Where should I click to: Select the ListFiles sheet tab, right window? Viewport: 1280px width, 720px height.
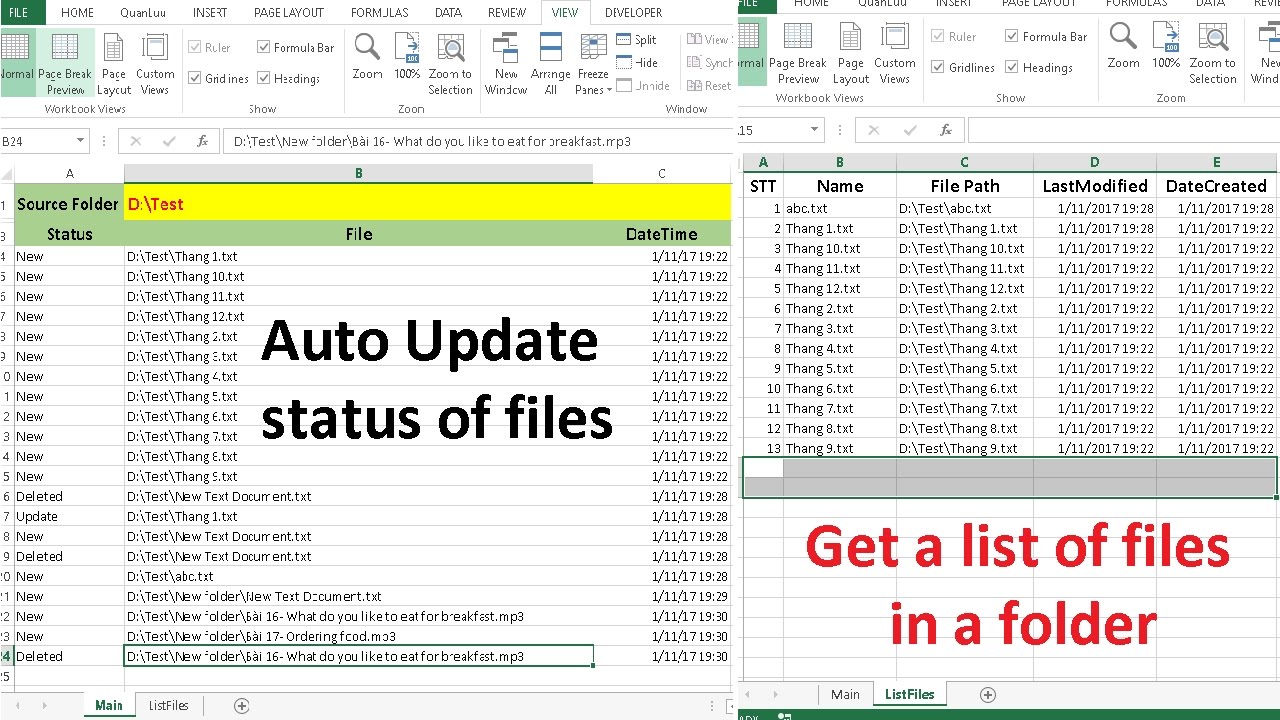pyautogui.click(x=909, y=695)
